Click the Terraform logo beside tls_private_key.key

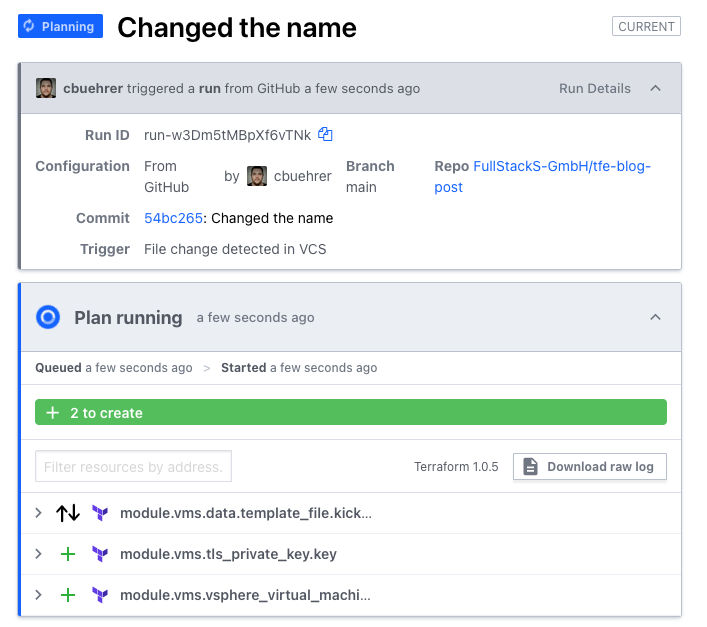(100, 554)
